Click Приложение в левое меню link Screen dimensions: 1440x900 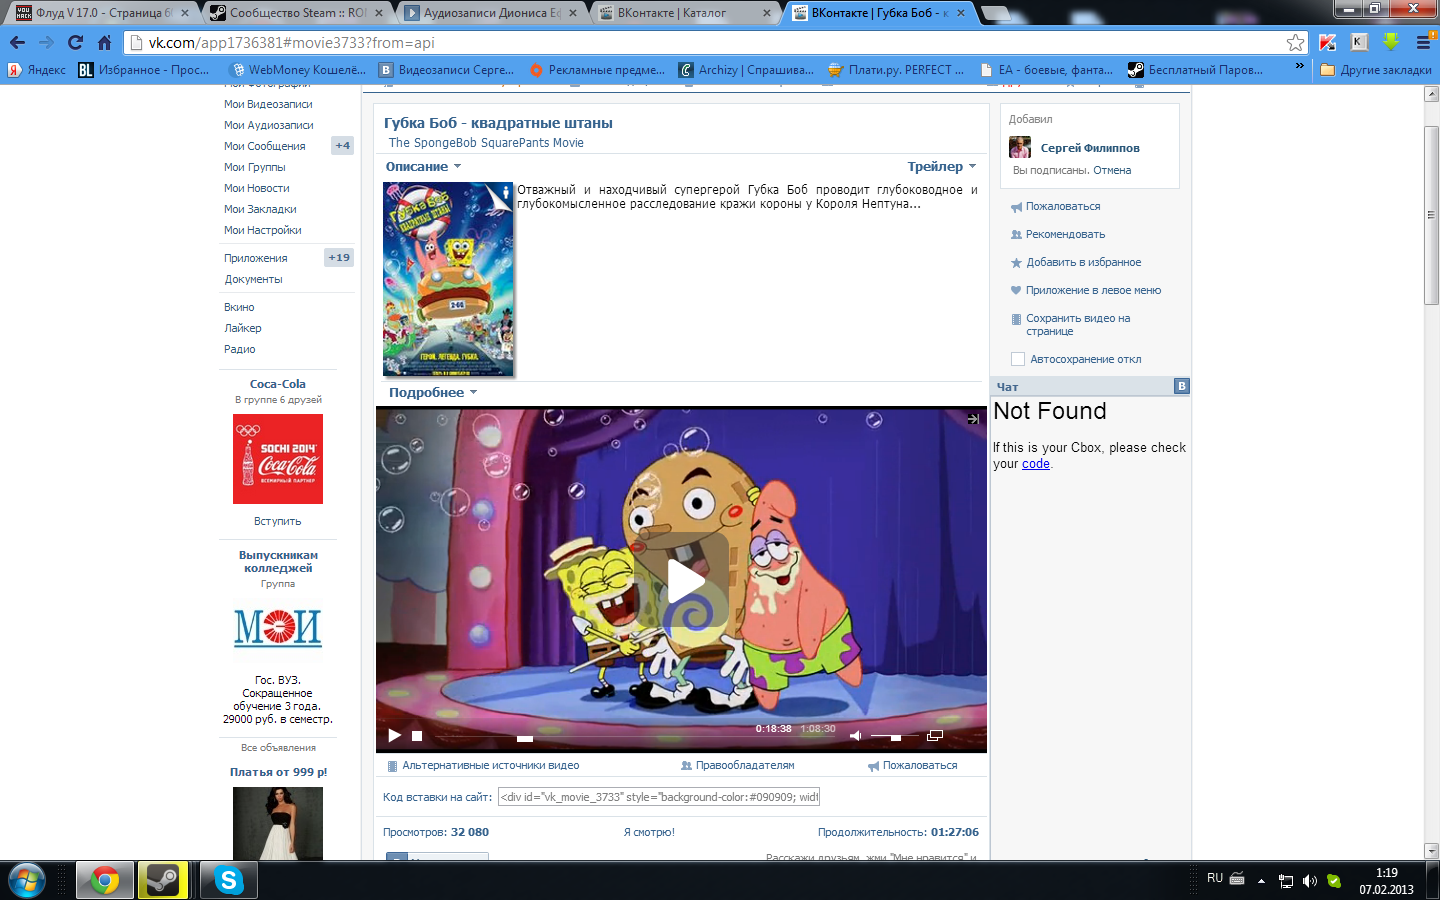[x=1093, y=290]
